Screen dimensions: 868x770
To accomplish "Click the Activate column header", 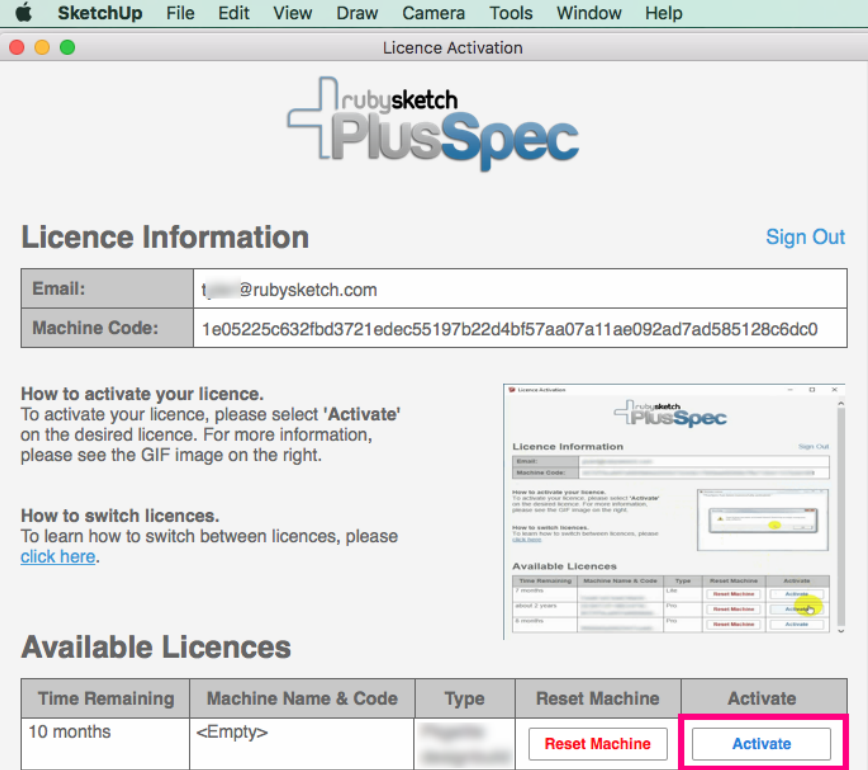I will click(x=764, y=699).
